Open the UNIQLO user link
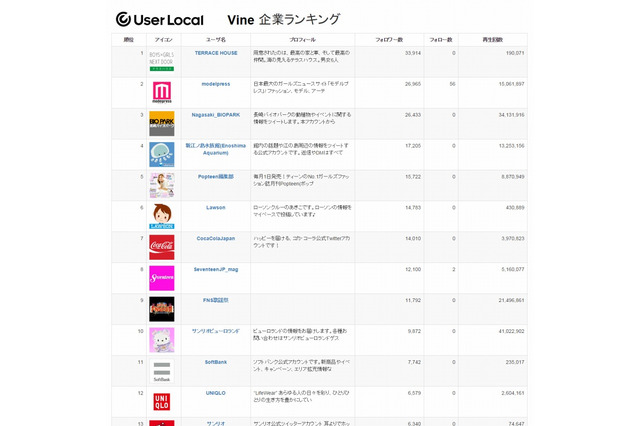 (x=216, y=393)
